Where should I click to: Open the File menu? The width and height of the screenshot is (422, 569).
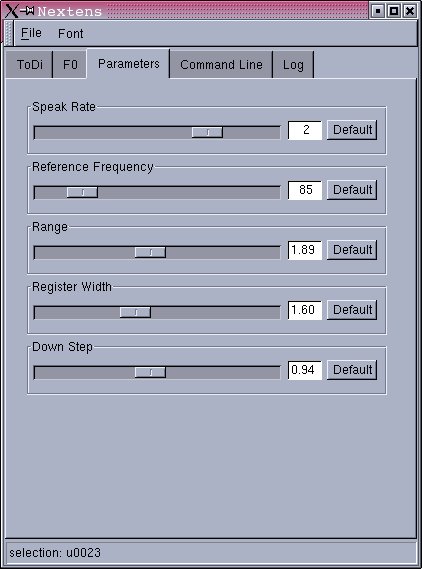click(x=31, y=33)
